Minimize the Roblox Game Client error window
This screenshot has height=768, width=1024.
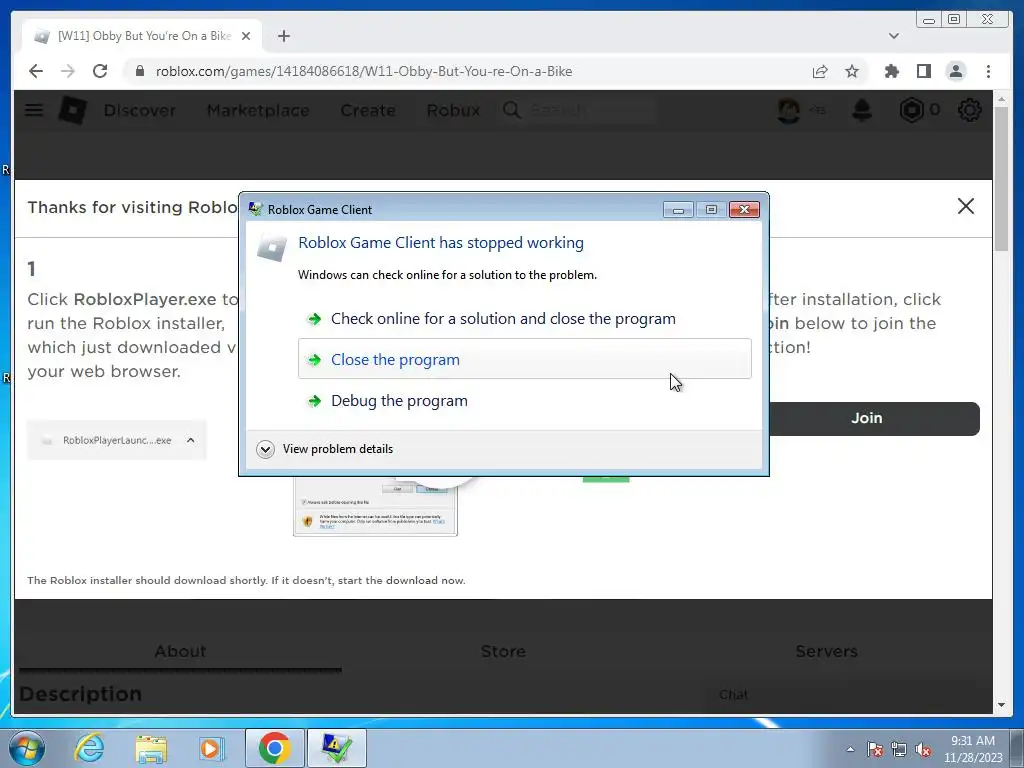(678, 210)
